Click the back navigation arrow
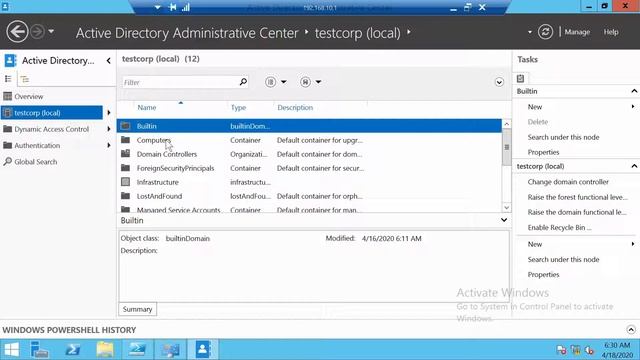The image size is (640, 360). click(17, 31)
